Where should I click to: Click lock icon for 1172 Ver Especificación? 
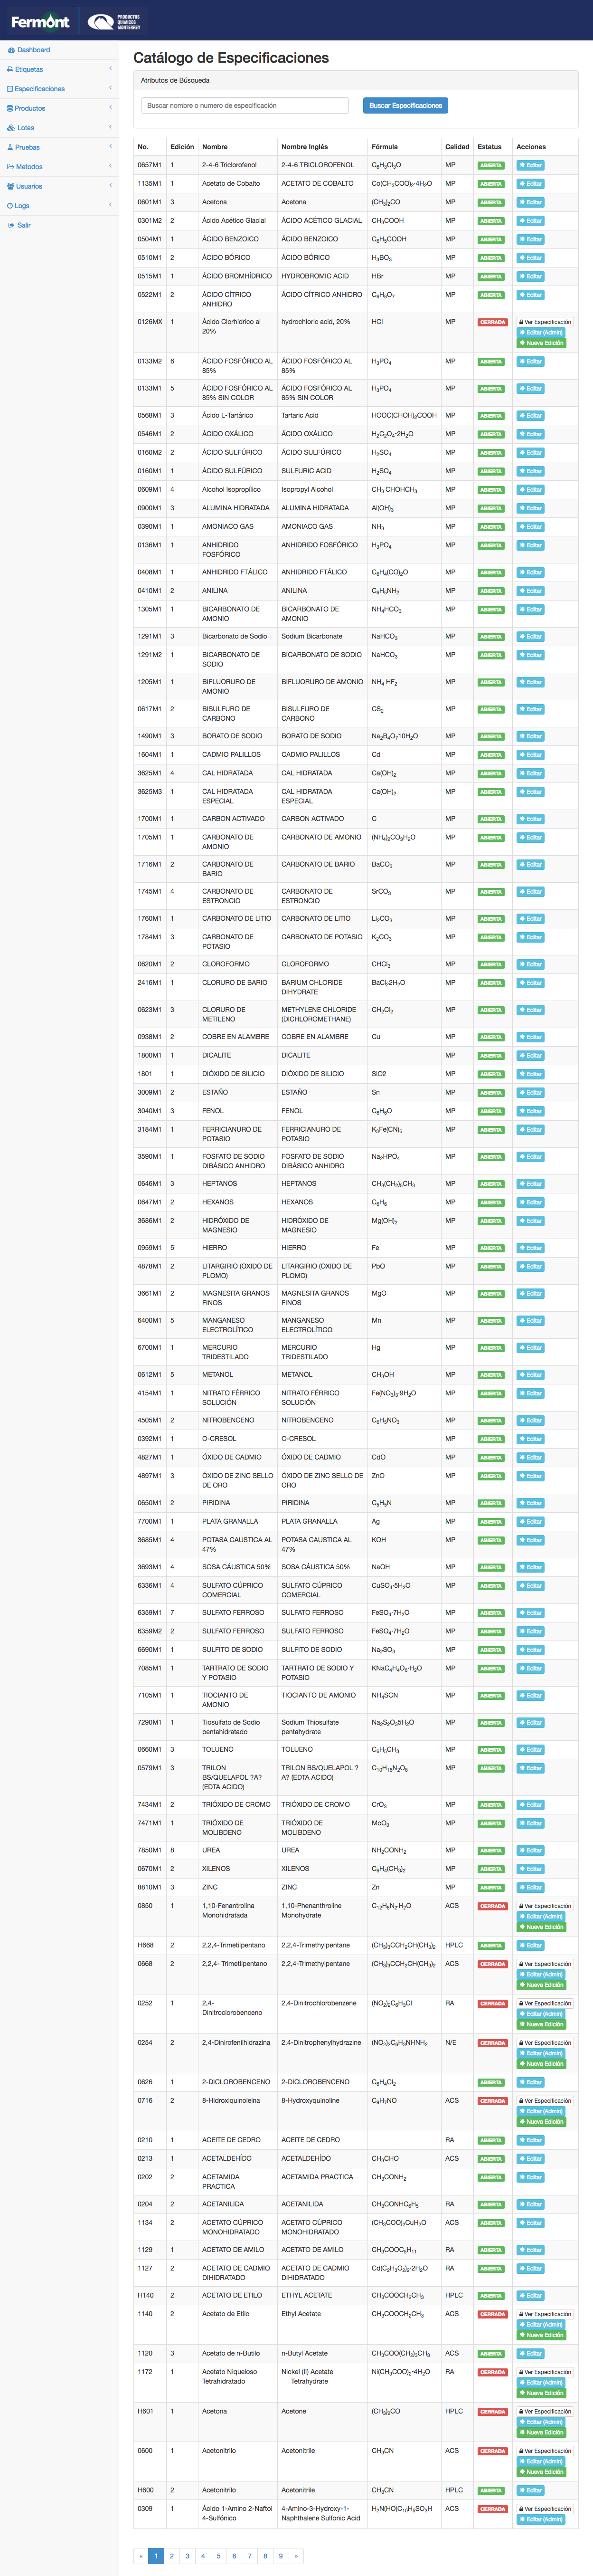coord(521,2372)
